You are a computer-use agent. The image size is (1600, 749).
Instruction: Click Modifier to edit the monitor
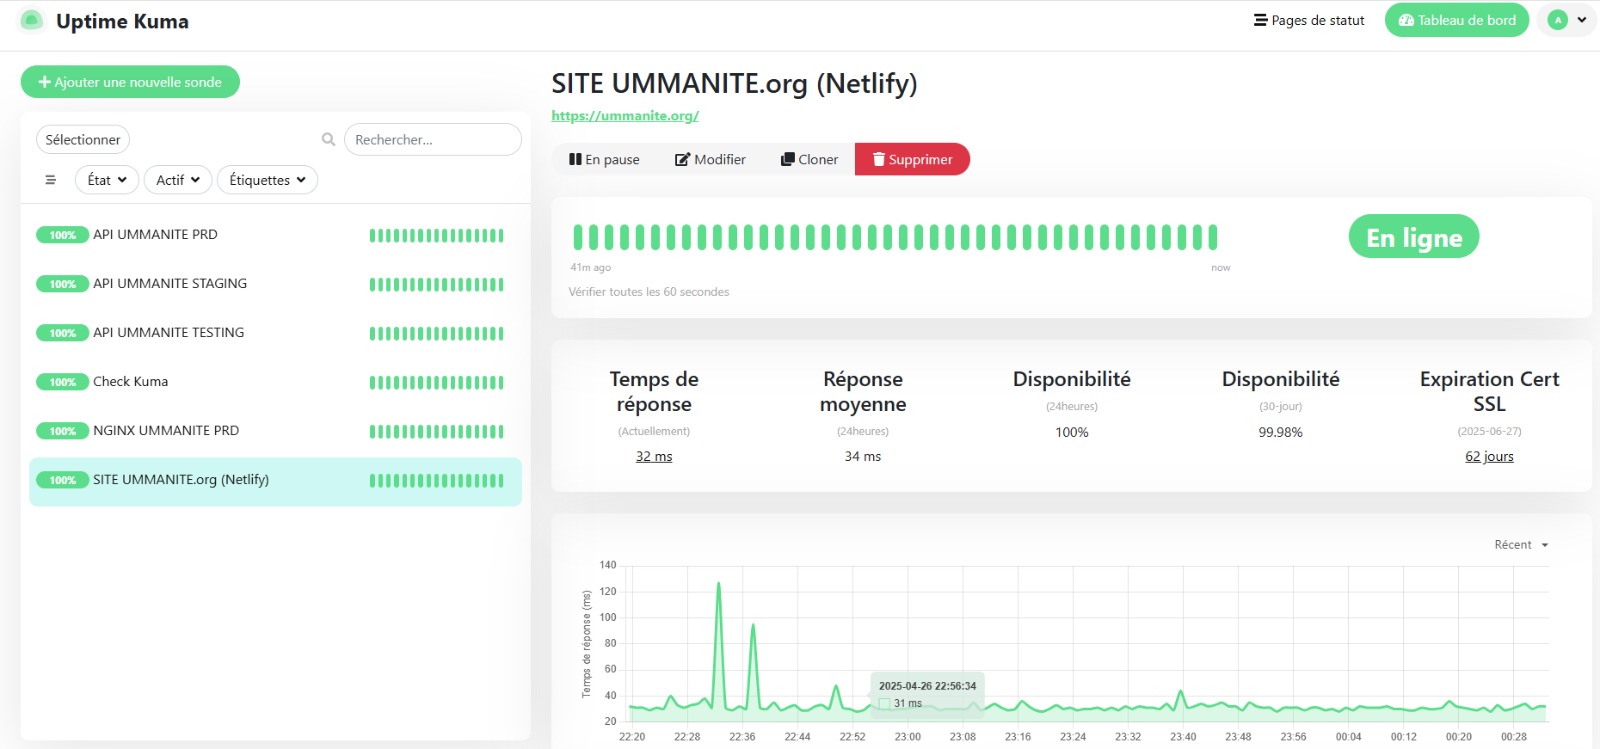710,159
